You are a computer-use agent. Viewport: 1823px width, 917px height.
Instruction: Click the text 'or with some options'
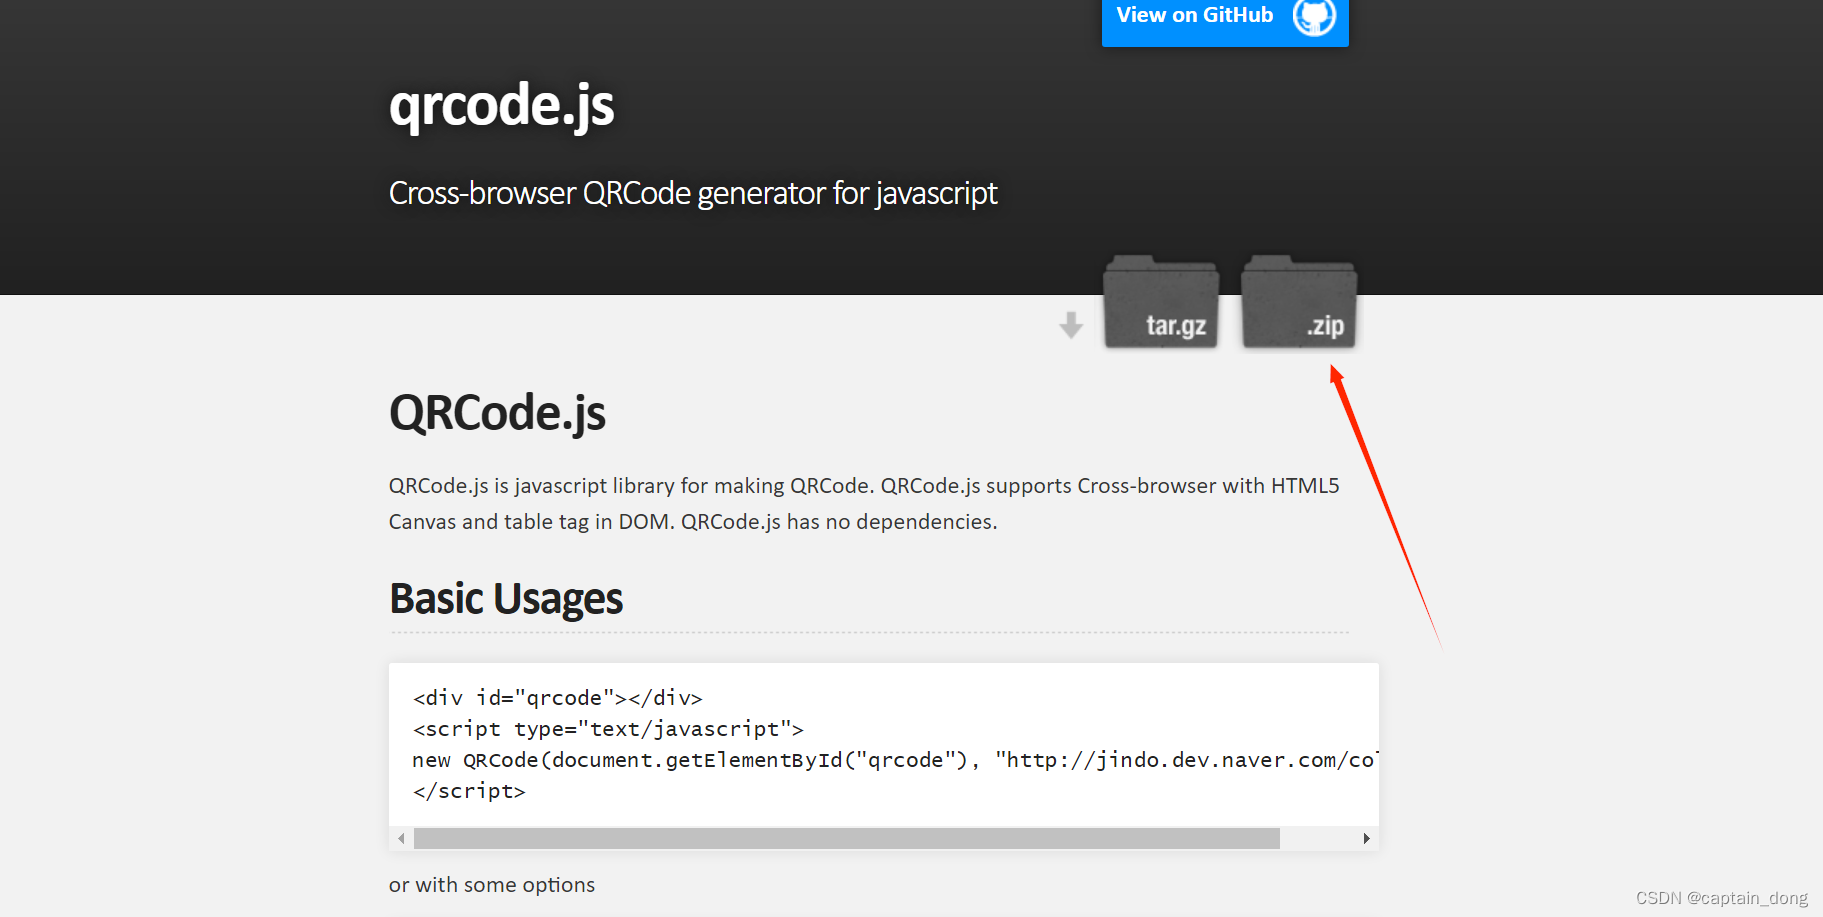click(492, 885)
